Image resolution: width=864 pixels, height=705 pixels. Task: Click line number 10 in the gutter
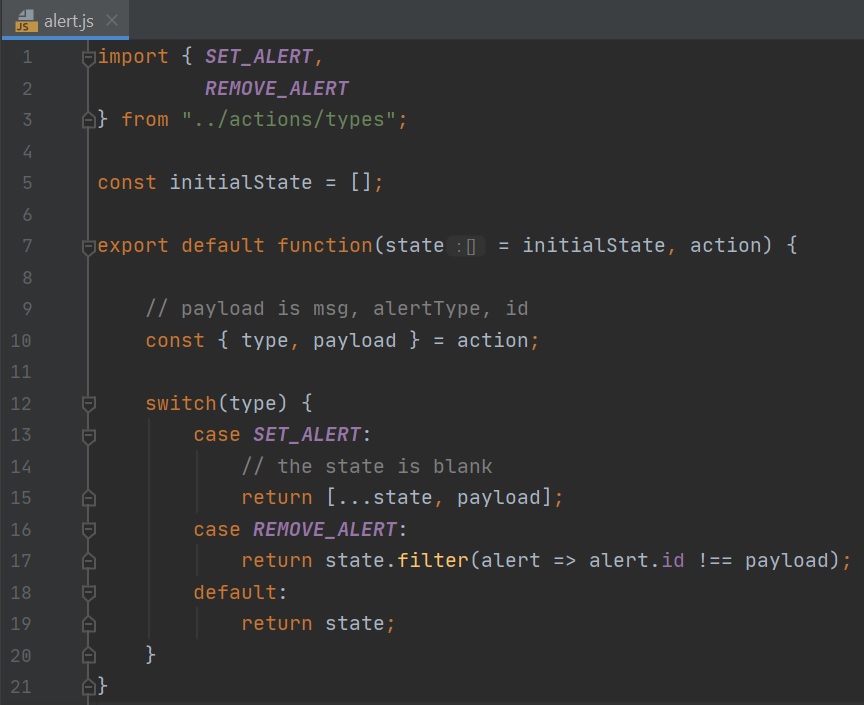21,341
